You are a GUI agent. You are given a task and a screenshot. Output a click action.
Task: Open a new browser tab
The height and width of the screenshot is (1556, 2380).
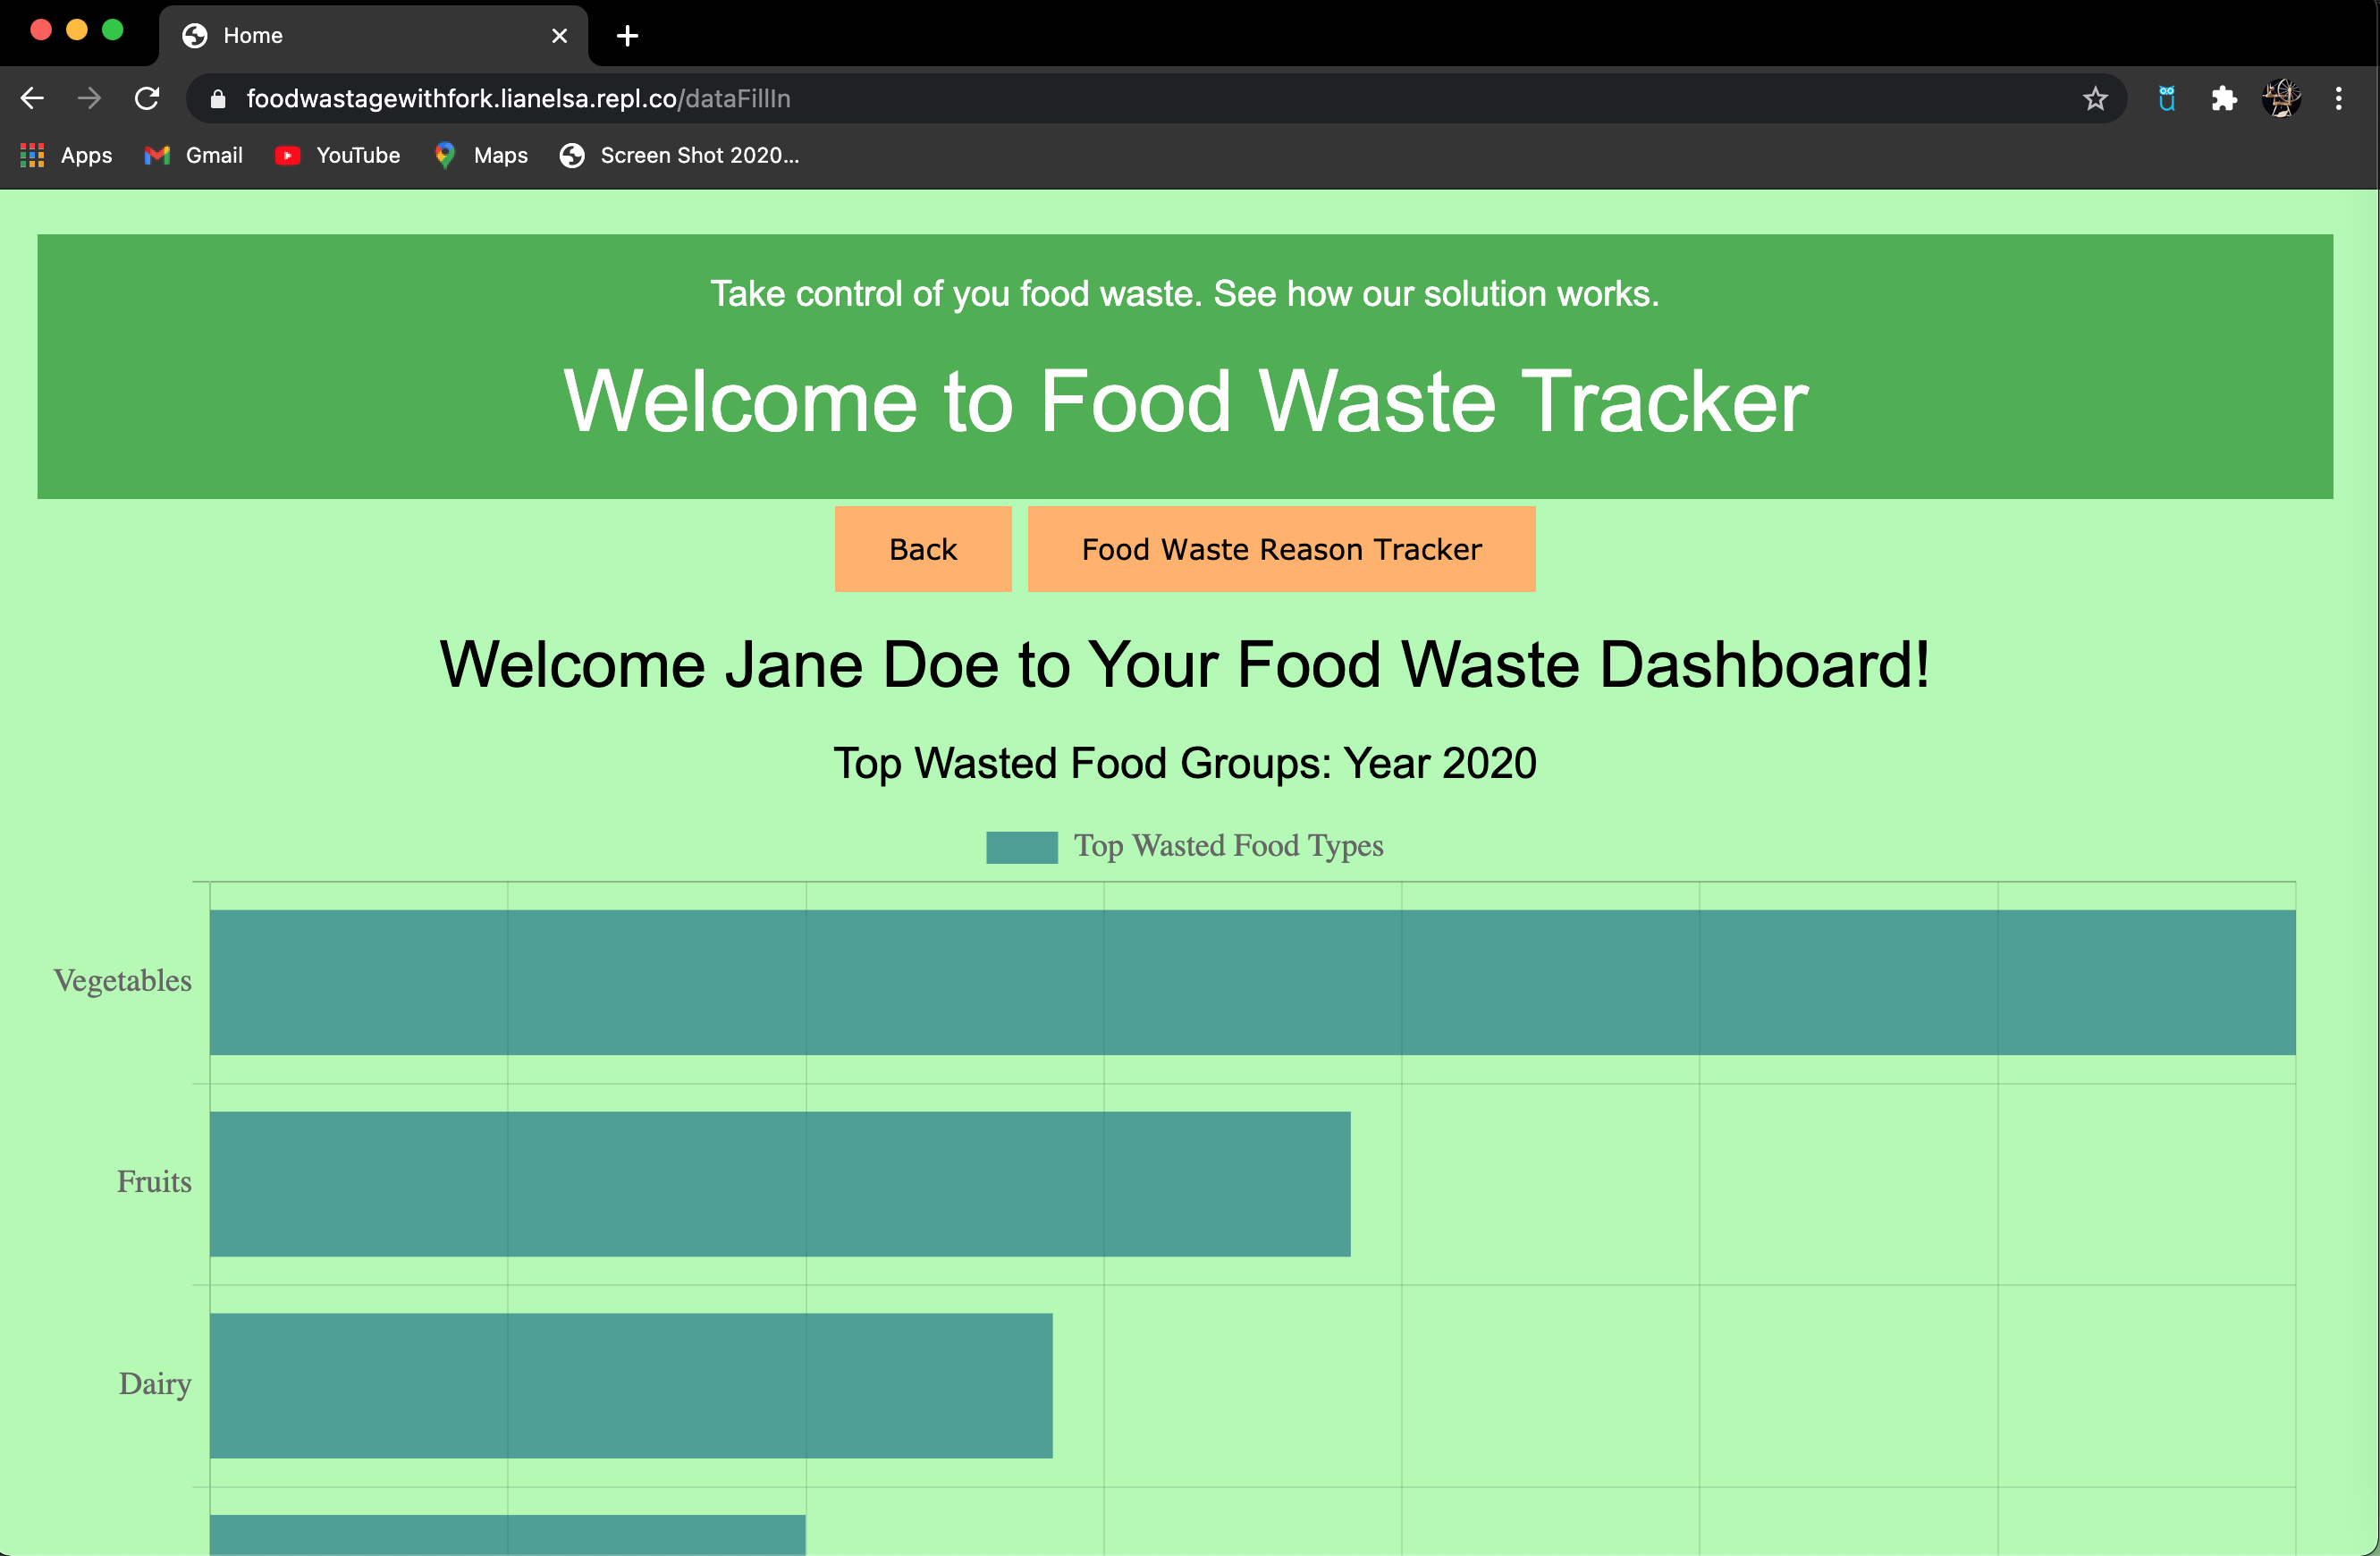(626, 35)
